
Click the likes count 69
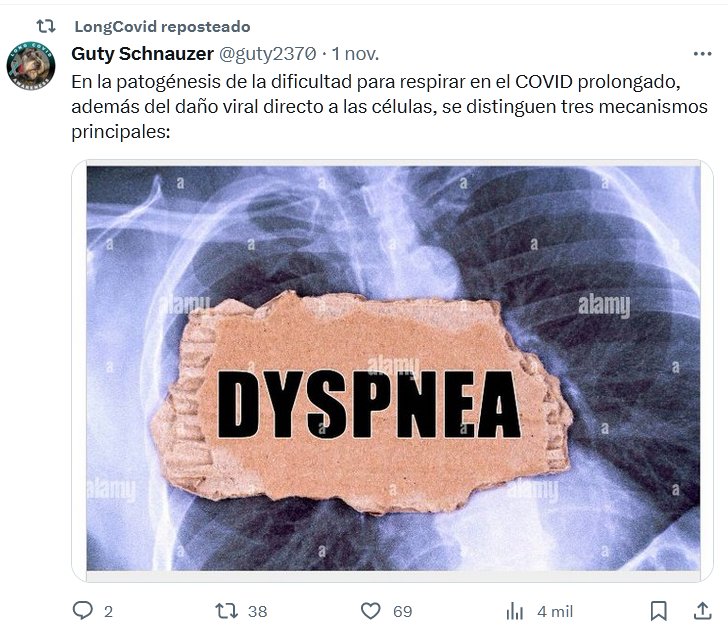click(403, 611)
